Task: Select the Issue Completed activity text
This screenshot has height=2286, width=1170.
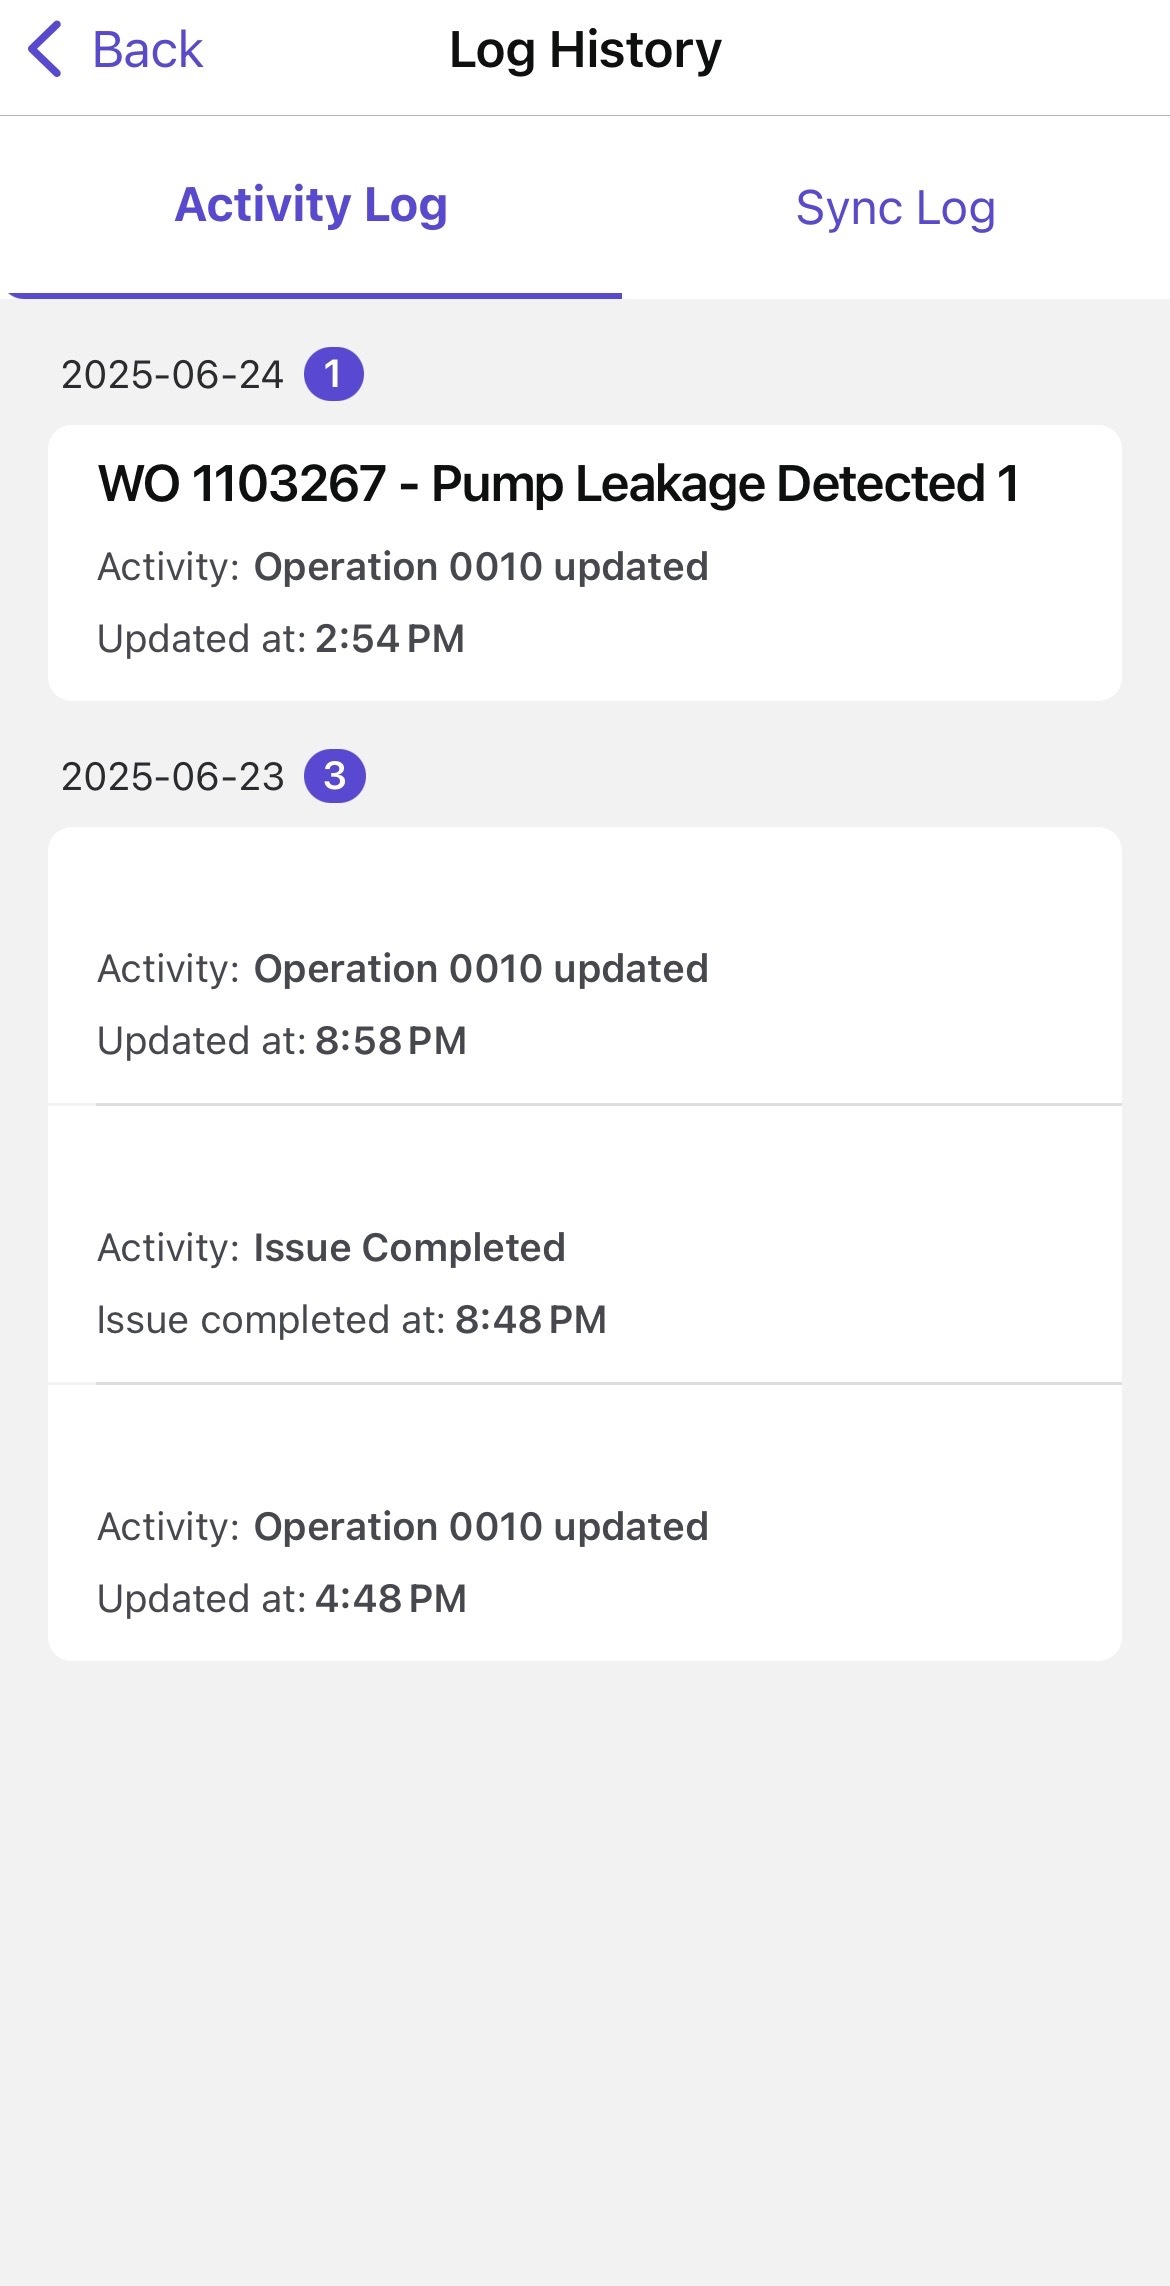Action: 409,1248
